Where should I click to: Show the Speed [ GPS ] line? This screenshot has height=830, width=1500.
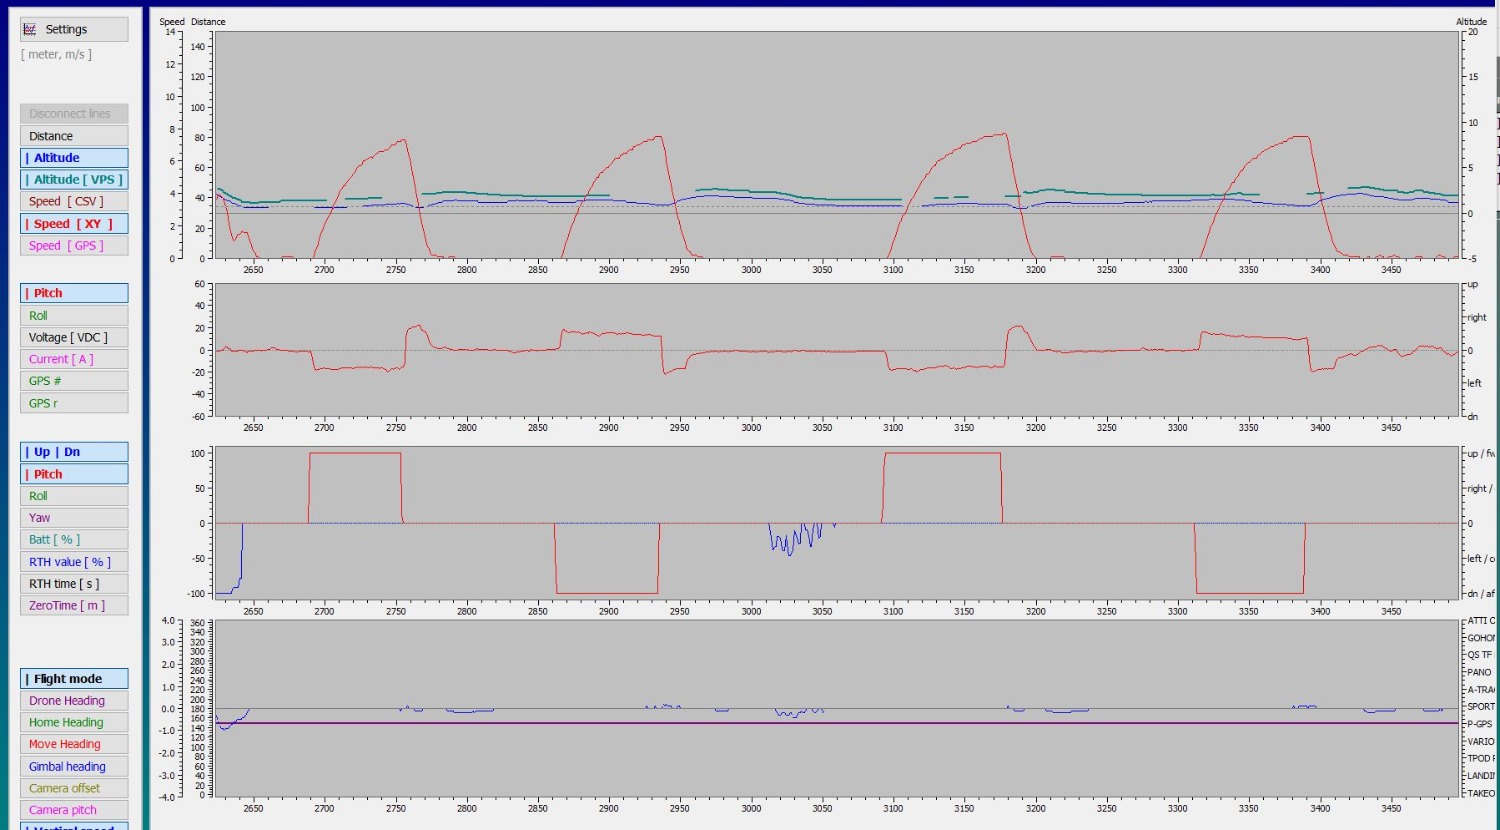pos(74,246)
